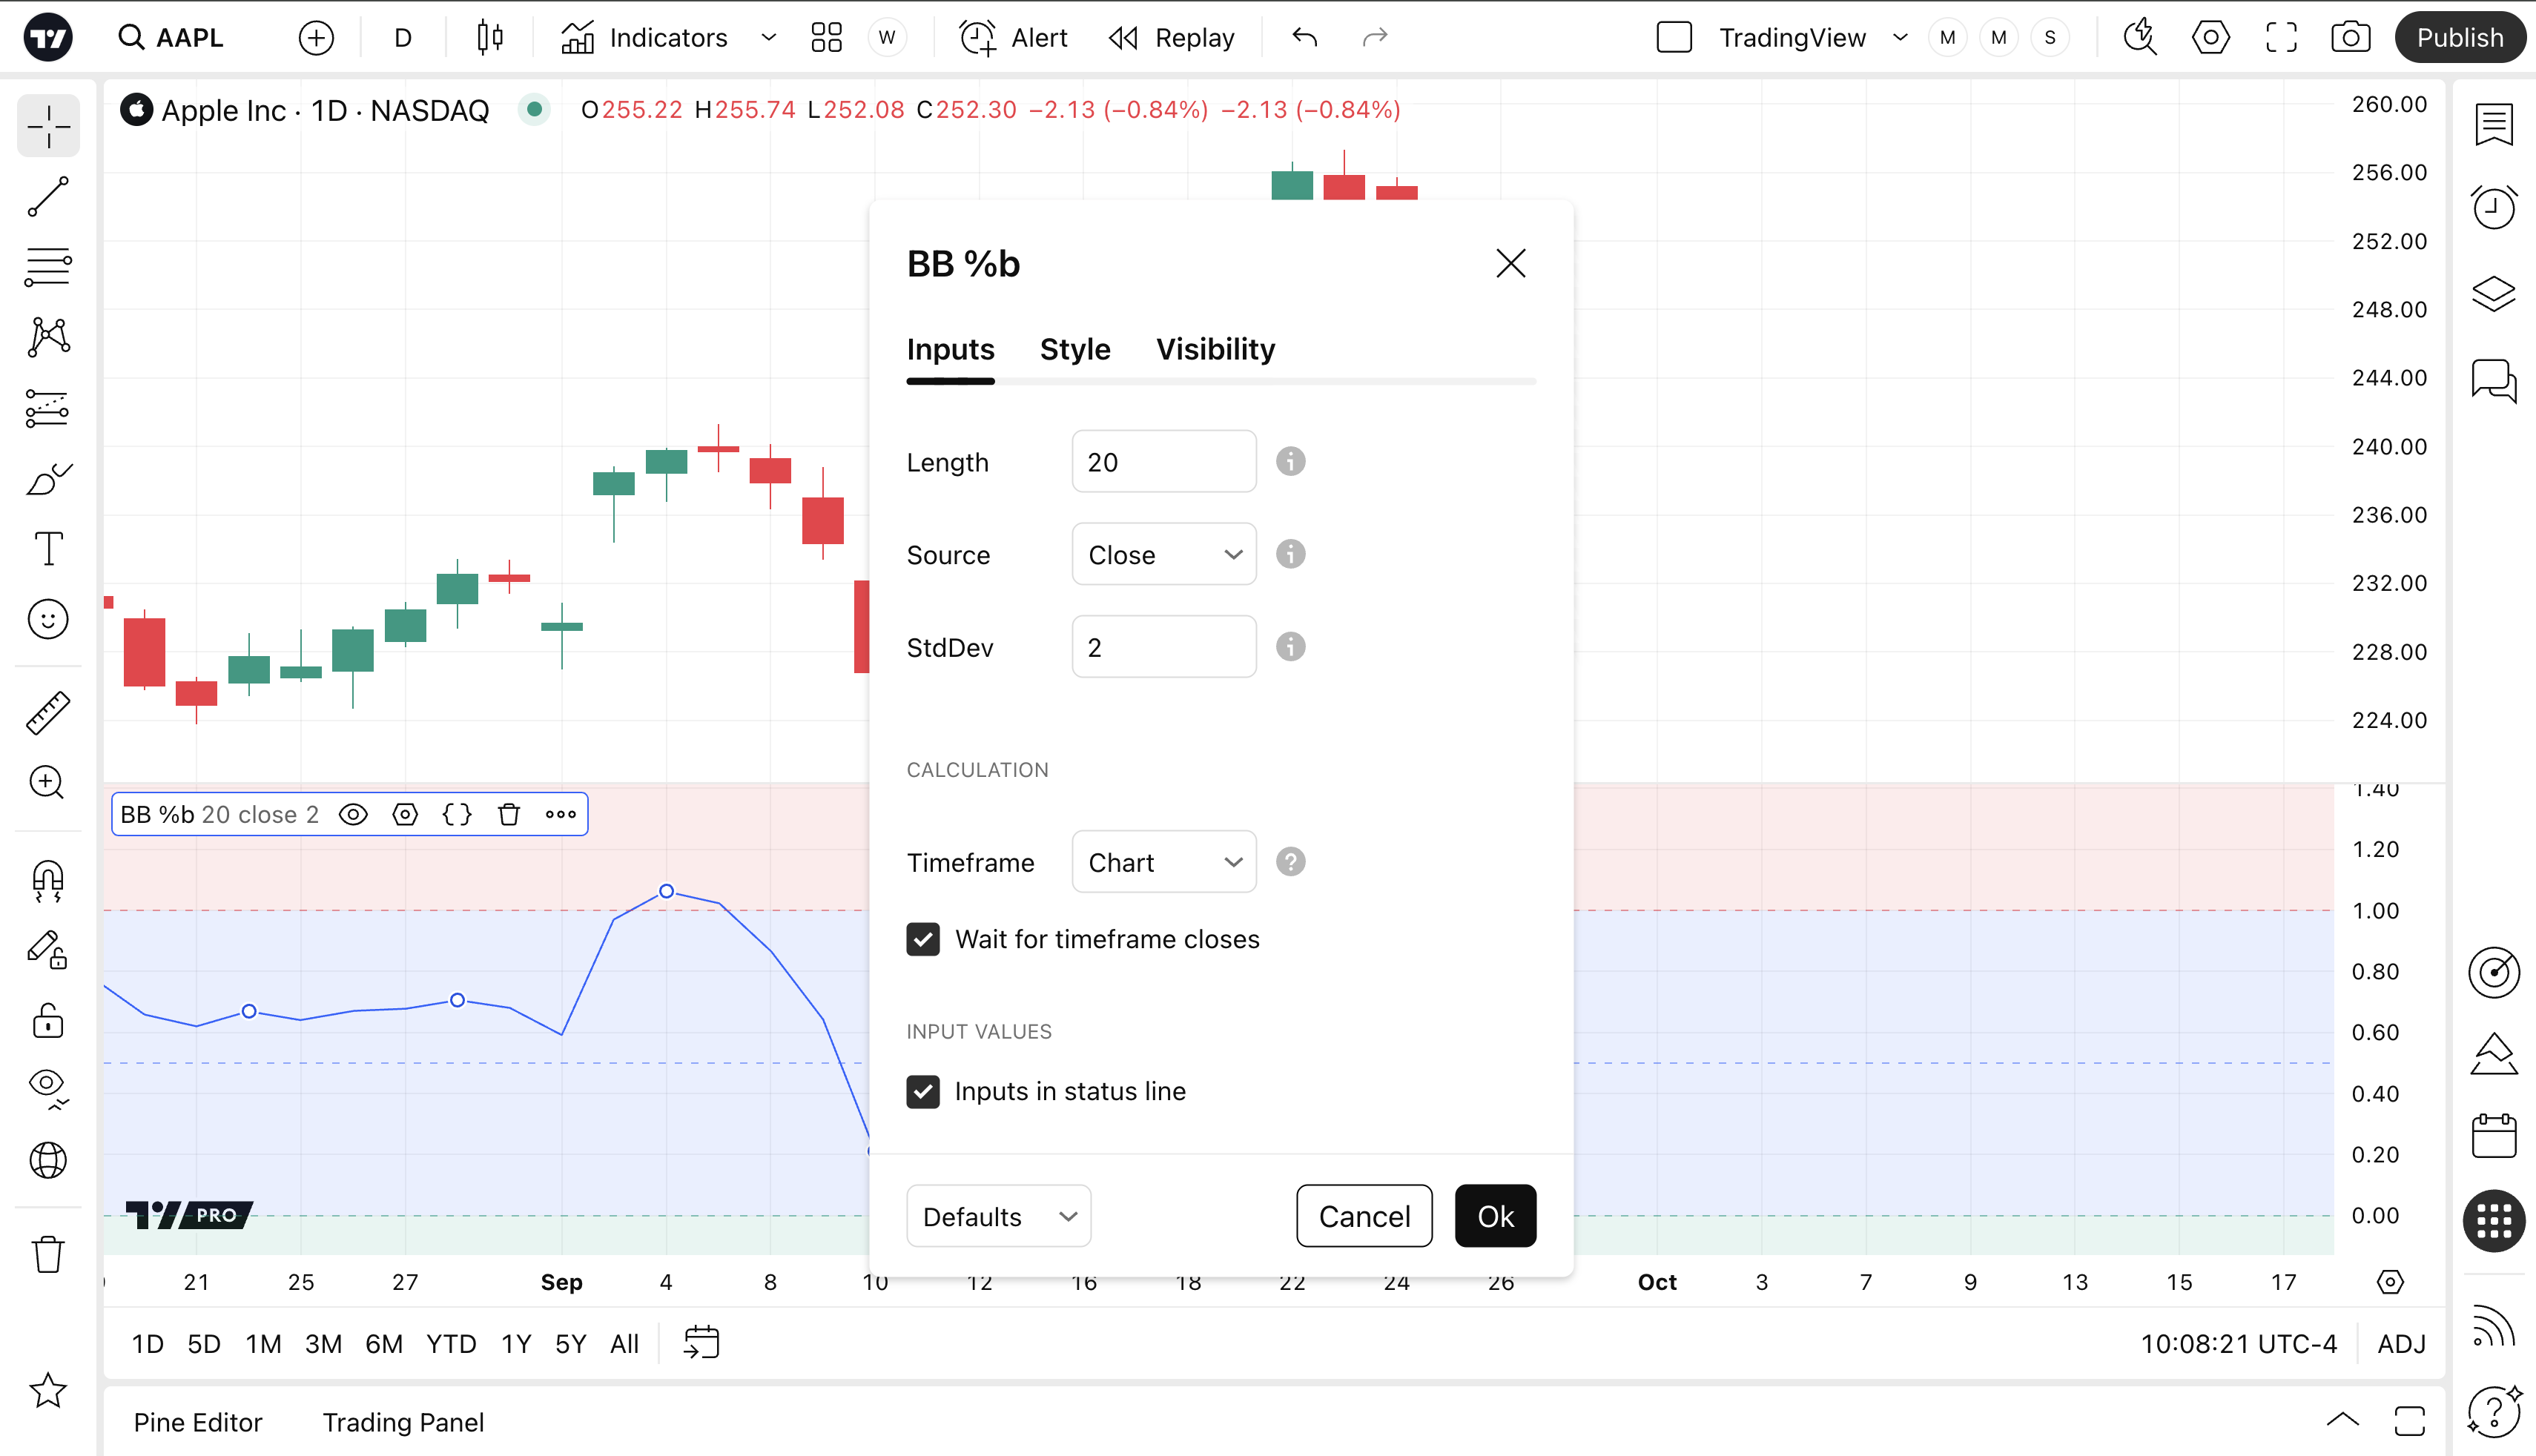Select the Trend Line drawing tool
2536x1456 pixels.
coord(48,197)
